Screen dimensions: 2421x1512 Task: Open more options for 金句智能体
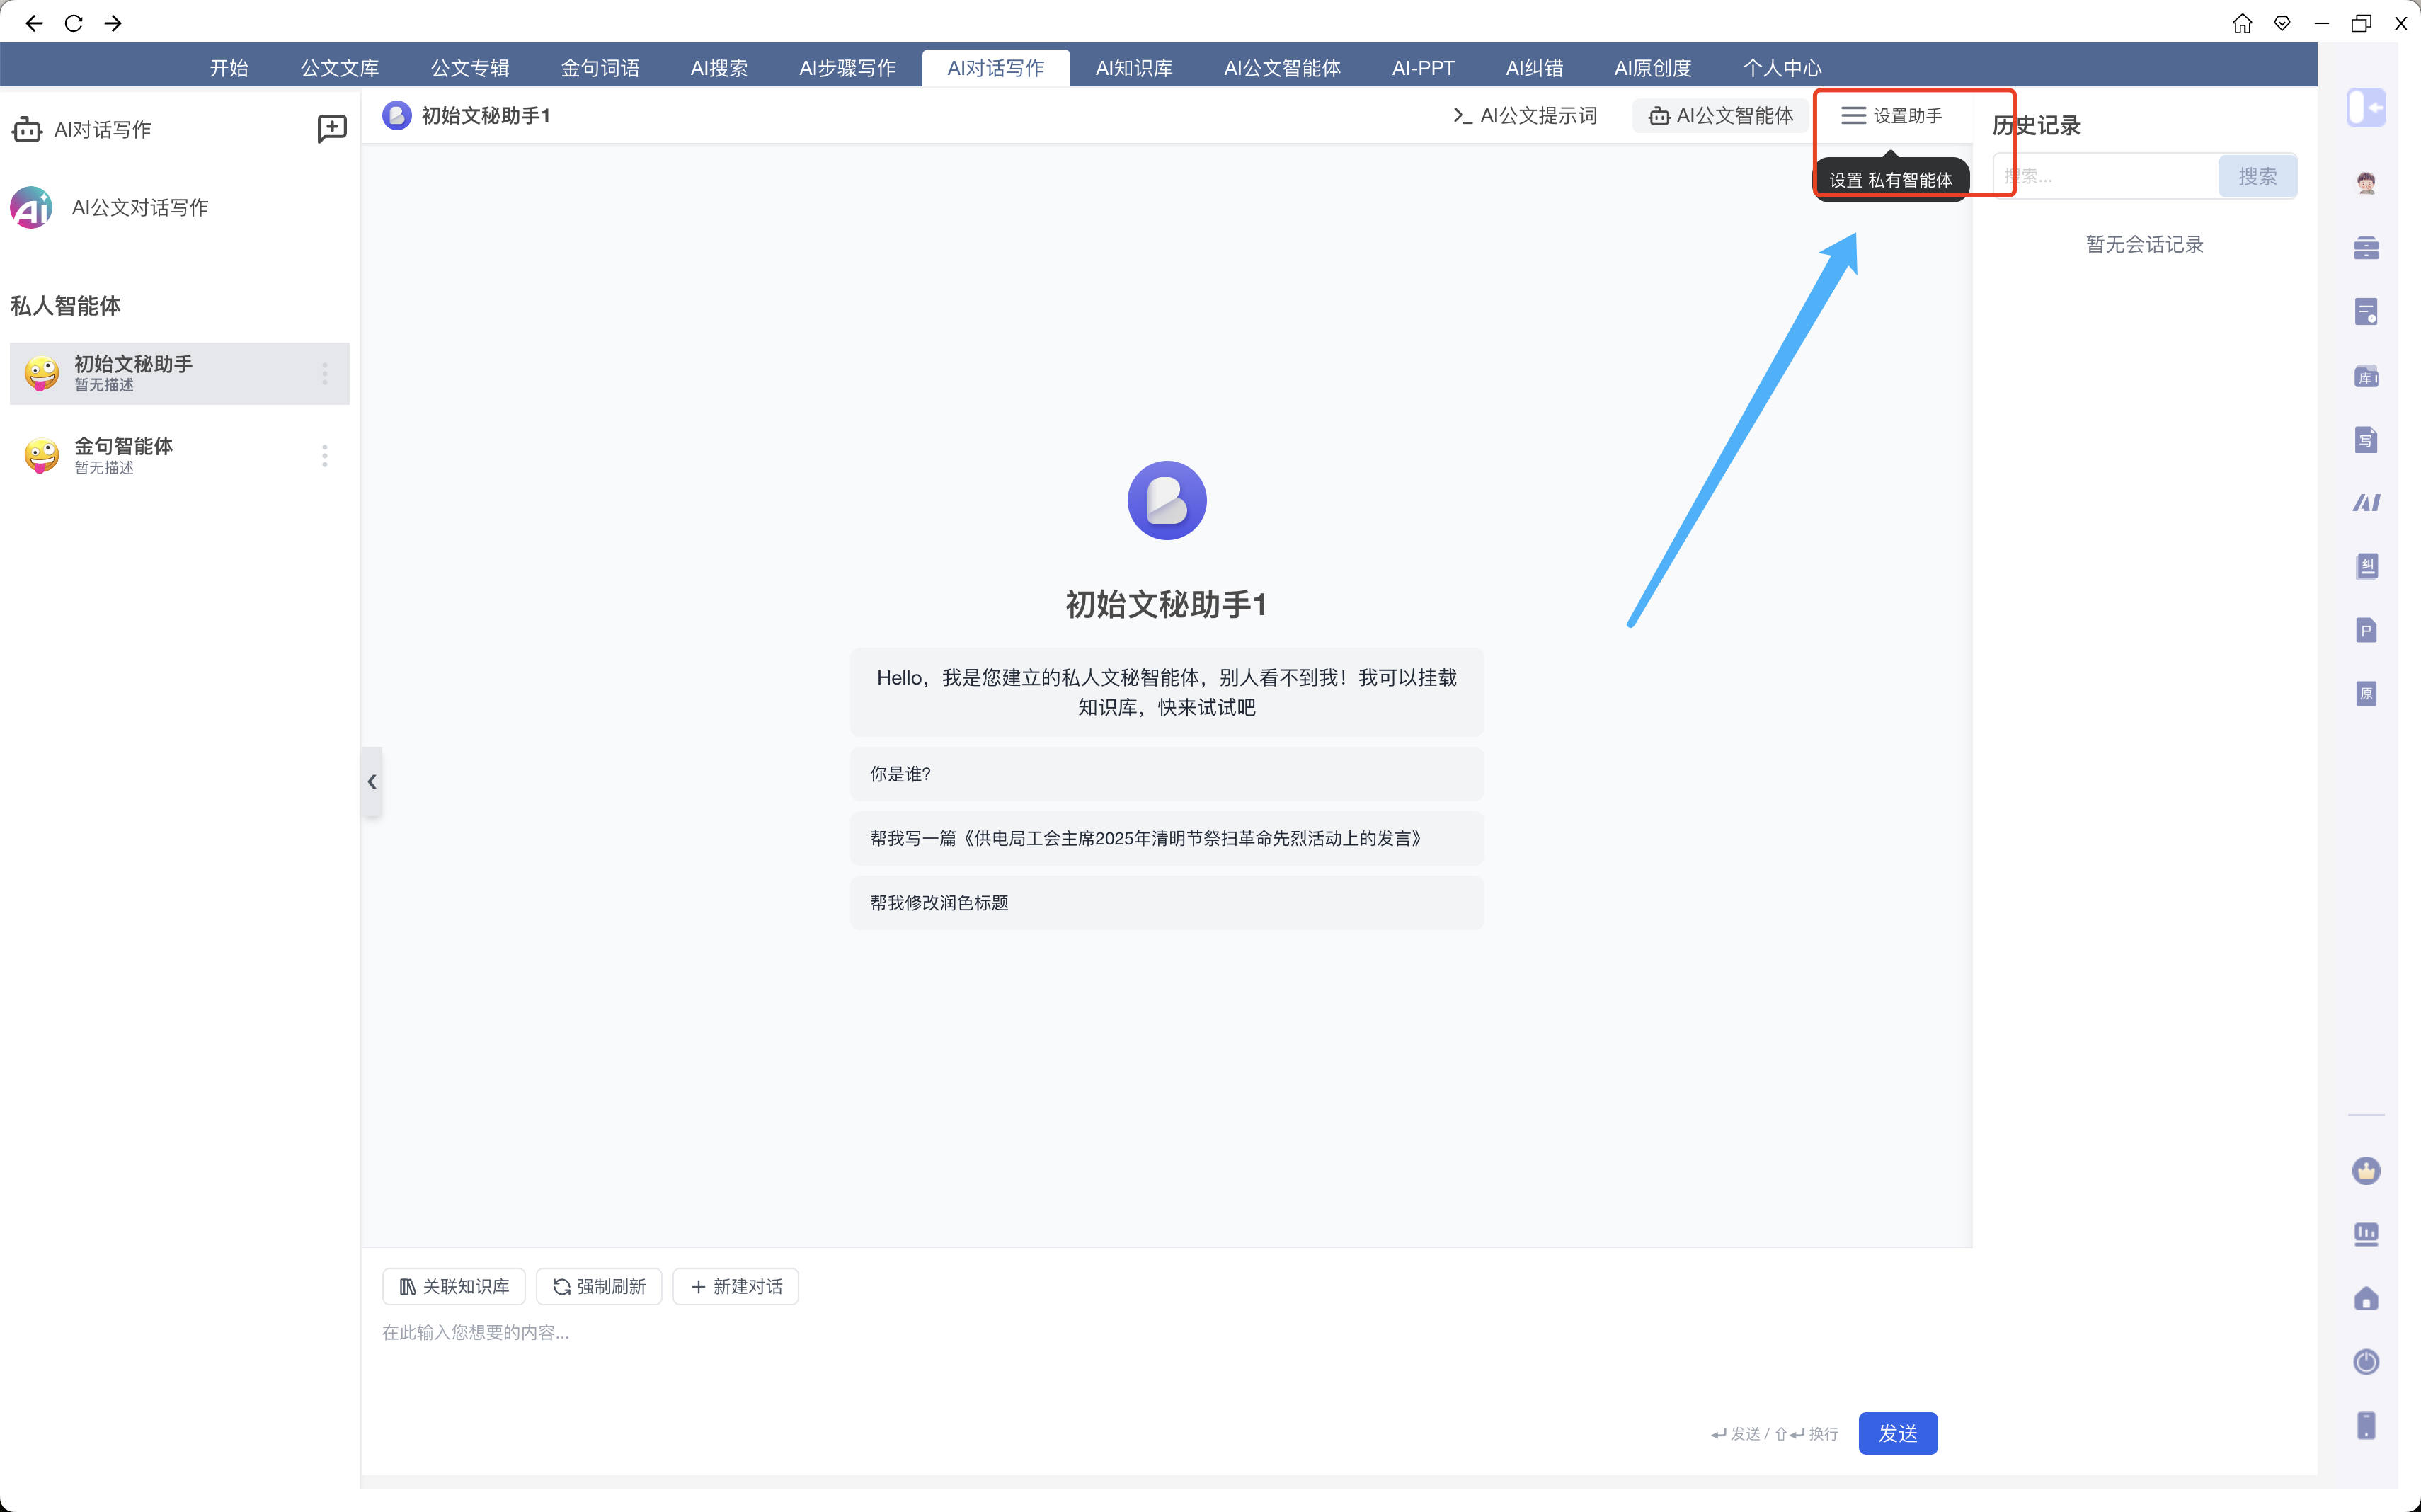click(324, 456)
